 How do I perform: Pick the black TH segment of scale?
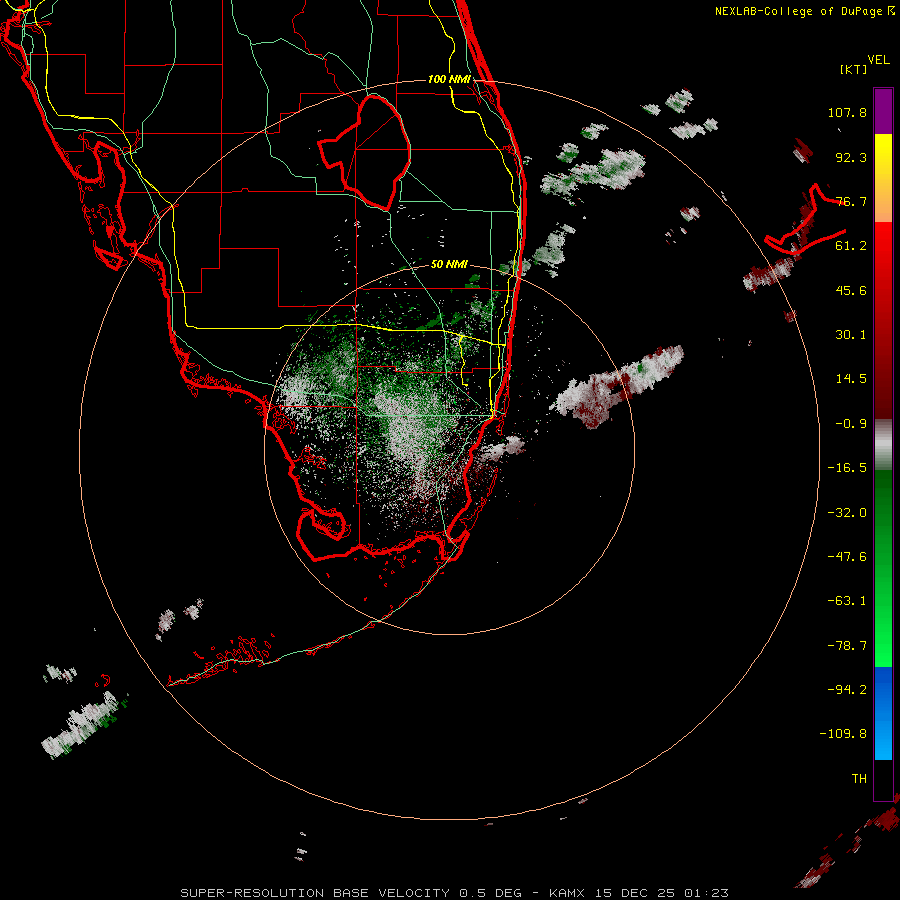883,779
